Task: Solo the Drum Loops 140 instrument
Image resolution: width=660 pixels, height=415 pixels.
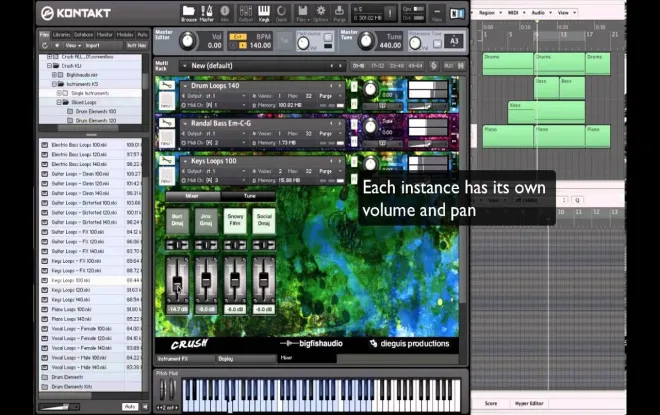Action: coord(354,87)
